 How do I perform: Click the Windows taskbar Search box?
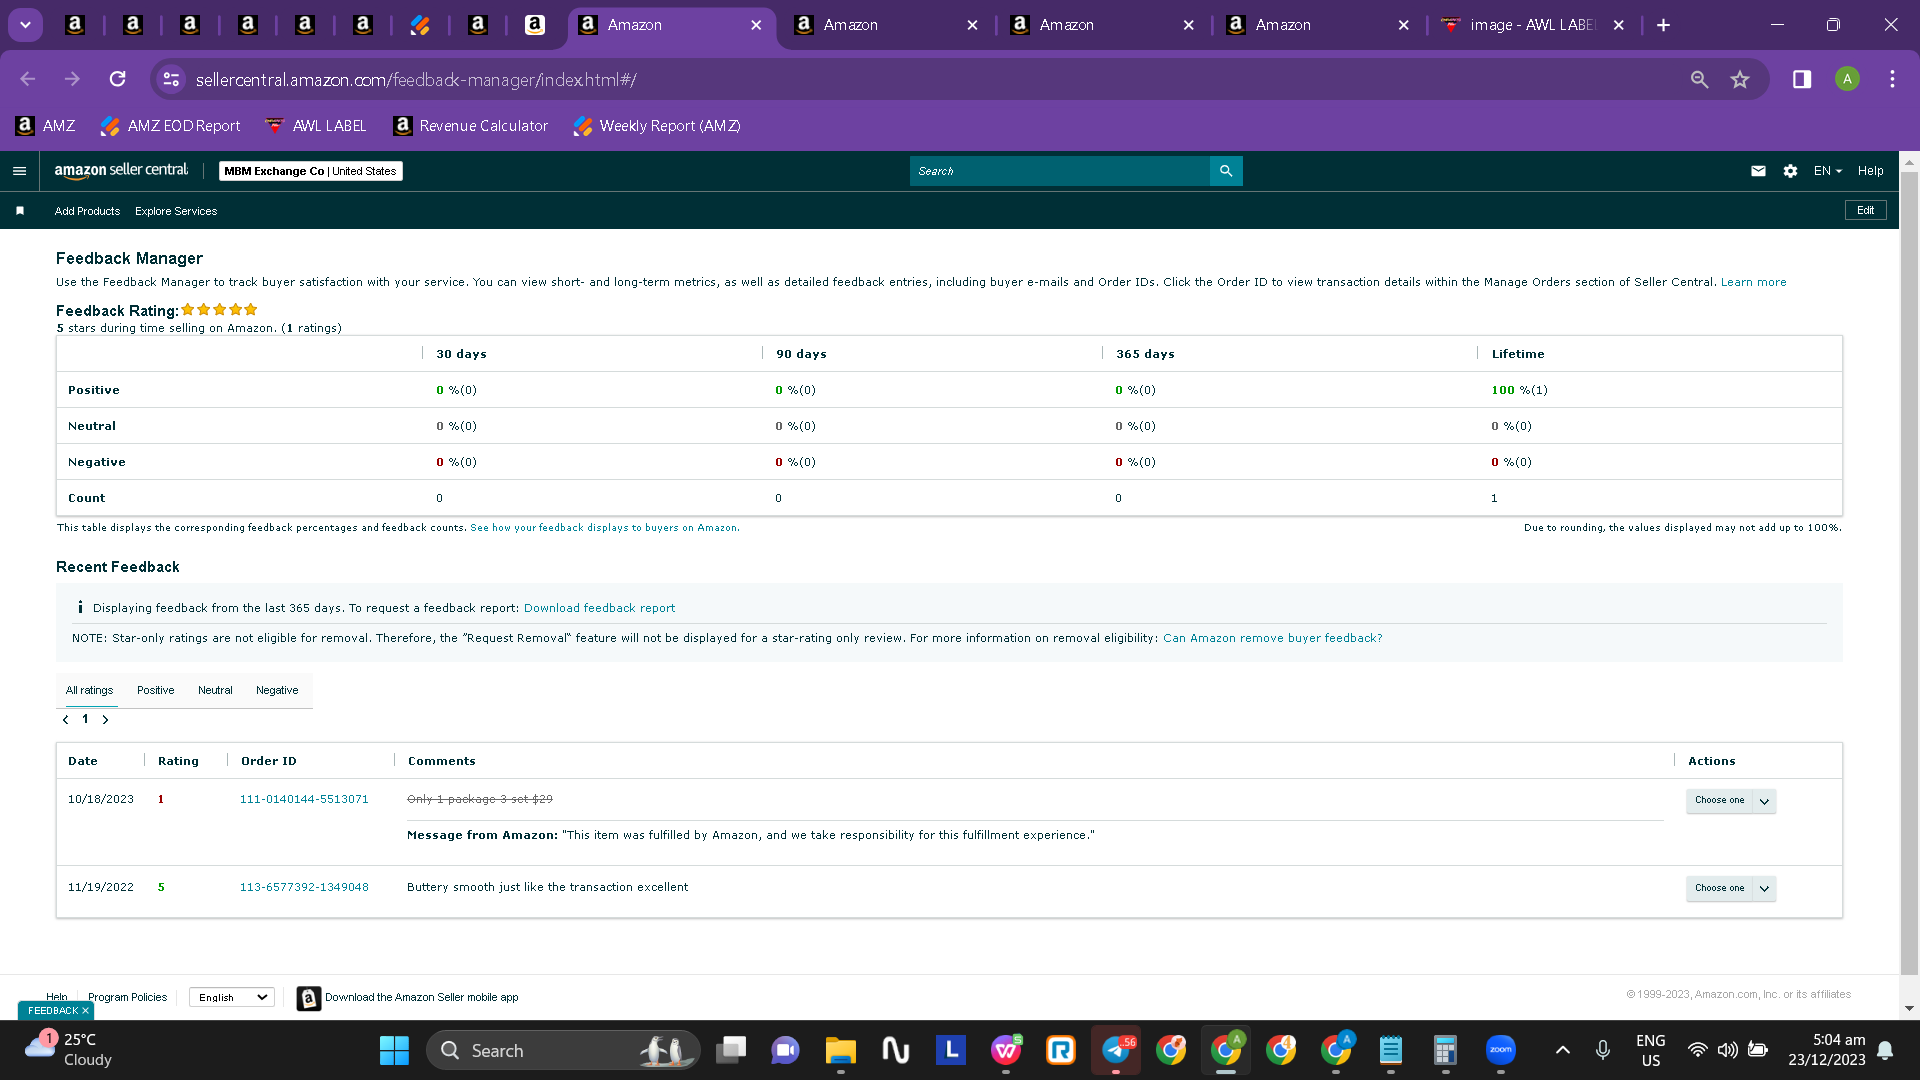click(564, 1051)
